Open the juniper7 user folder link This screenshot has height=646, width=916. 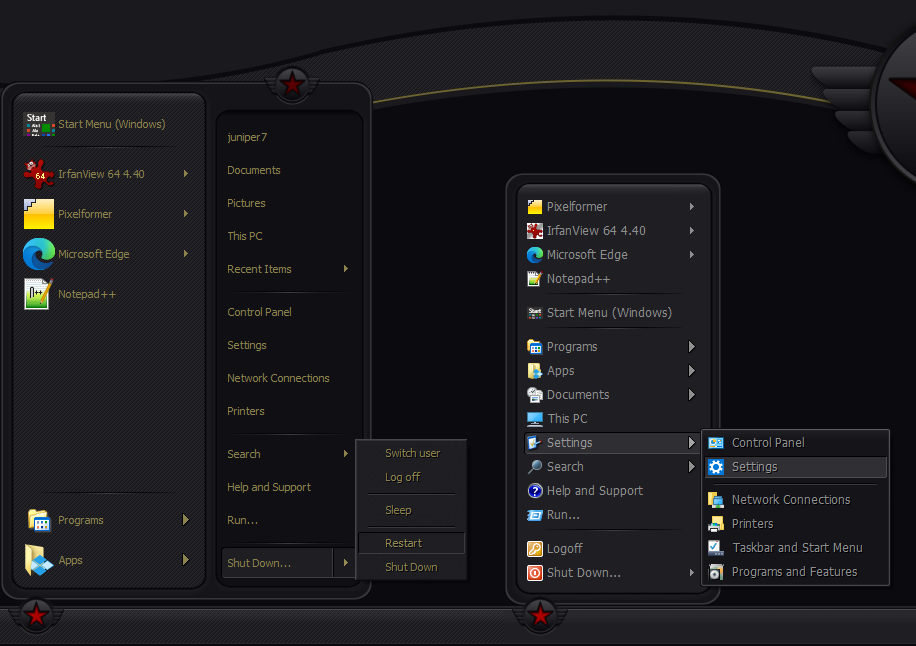(x=247, y=137)
